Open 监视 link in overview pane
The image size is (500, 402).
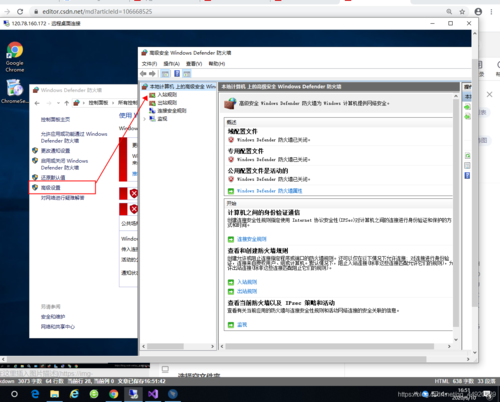(242, 325)
